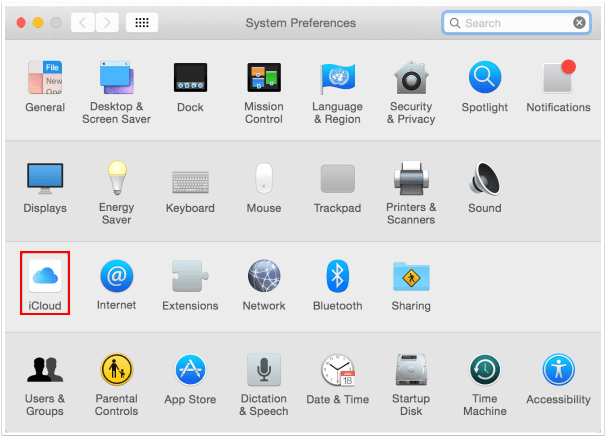The height and width of the screenshot is (437, 606).
Task: Click the back navigation arrow
Action: pyautogui.click(x=83, y=22)
